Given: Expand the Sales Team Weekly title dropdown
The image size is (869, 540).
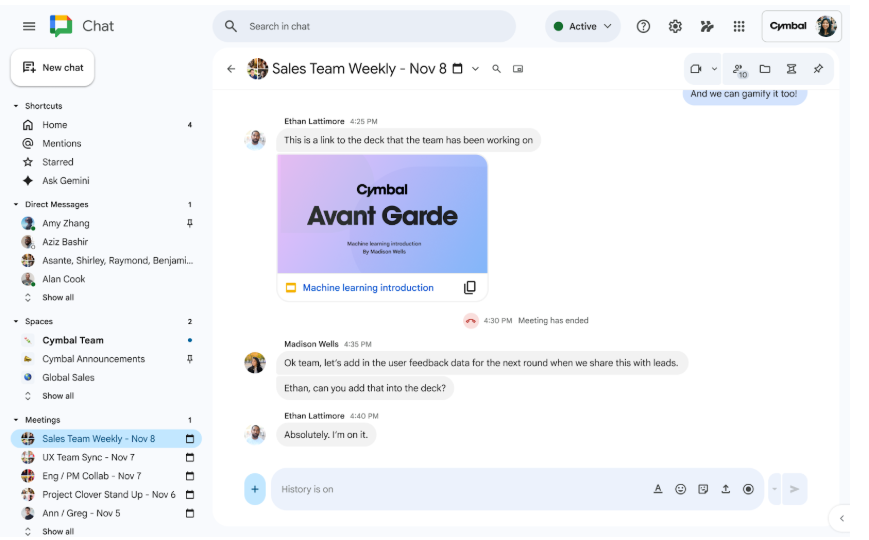Looking at the screenshot, I should click(475, 69).
